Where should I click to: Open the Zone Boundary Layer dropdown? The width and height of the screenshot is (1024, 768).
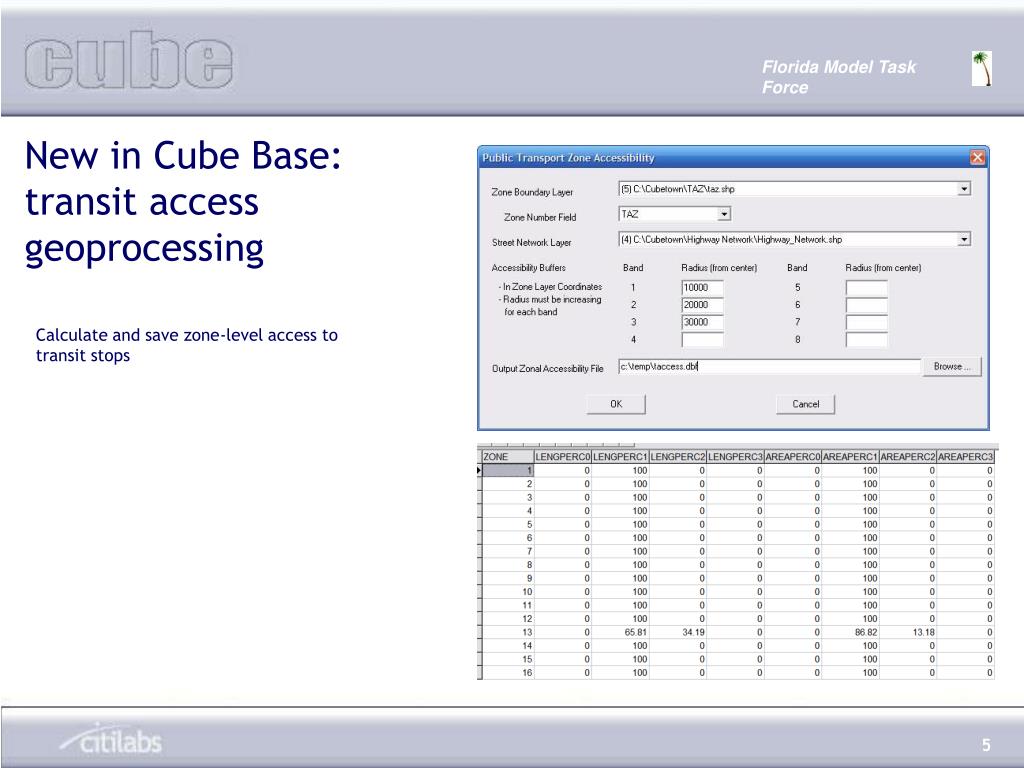(964, 189)
